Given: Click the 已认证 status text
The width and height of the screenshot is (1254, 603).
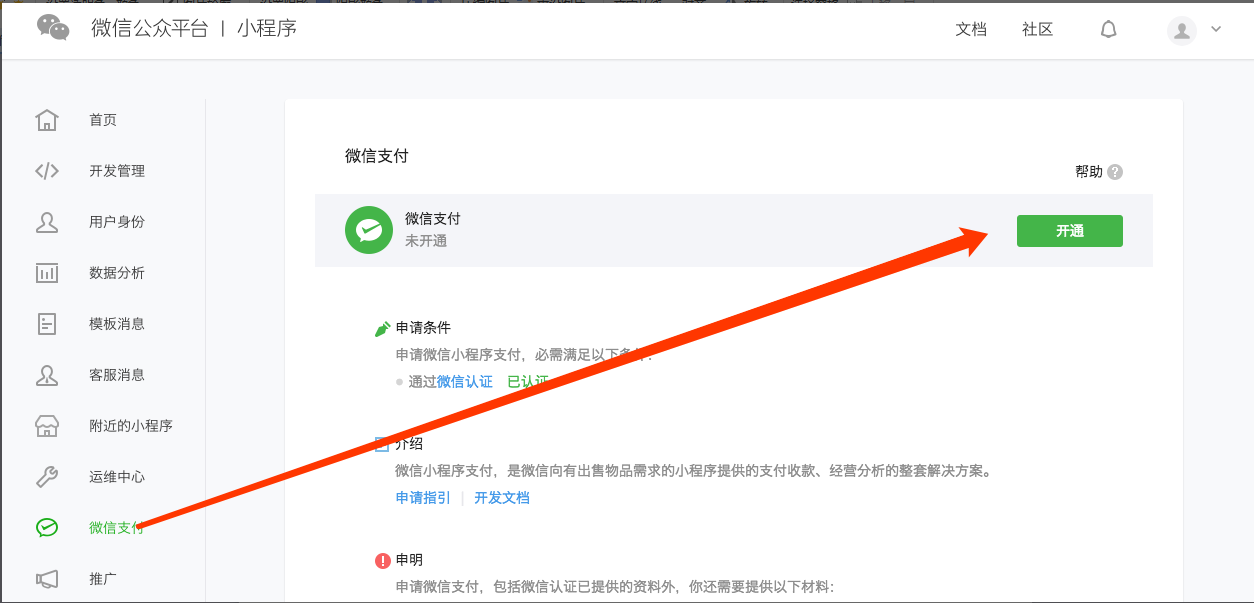Looking at the screenshot, I should pyautogui.click(x=528, y=382).
